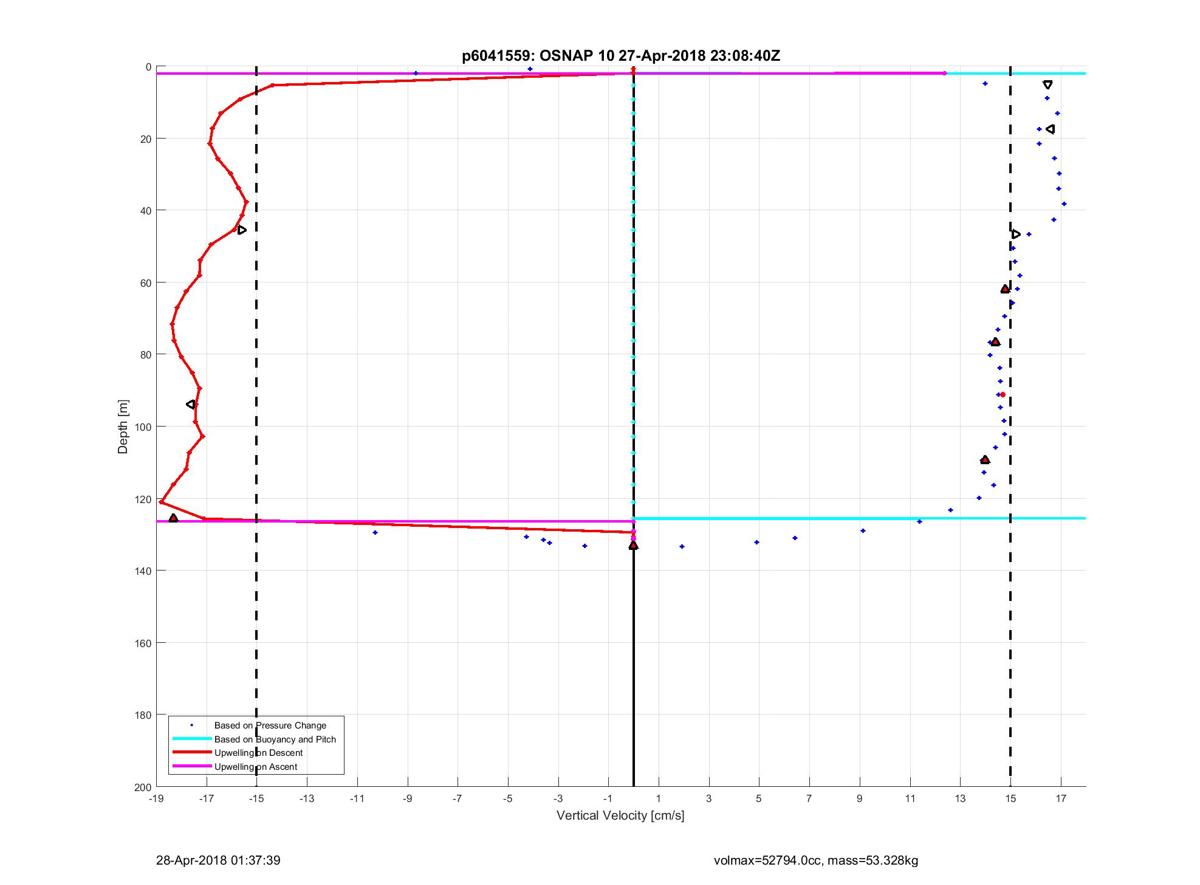Select the 'Vertical Velocity [cm/s]' x-axis label
This screenshot has height=885, width=1200.
click(620, 815)
